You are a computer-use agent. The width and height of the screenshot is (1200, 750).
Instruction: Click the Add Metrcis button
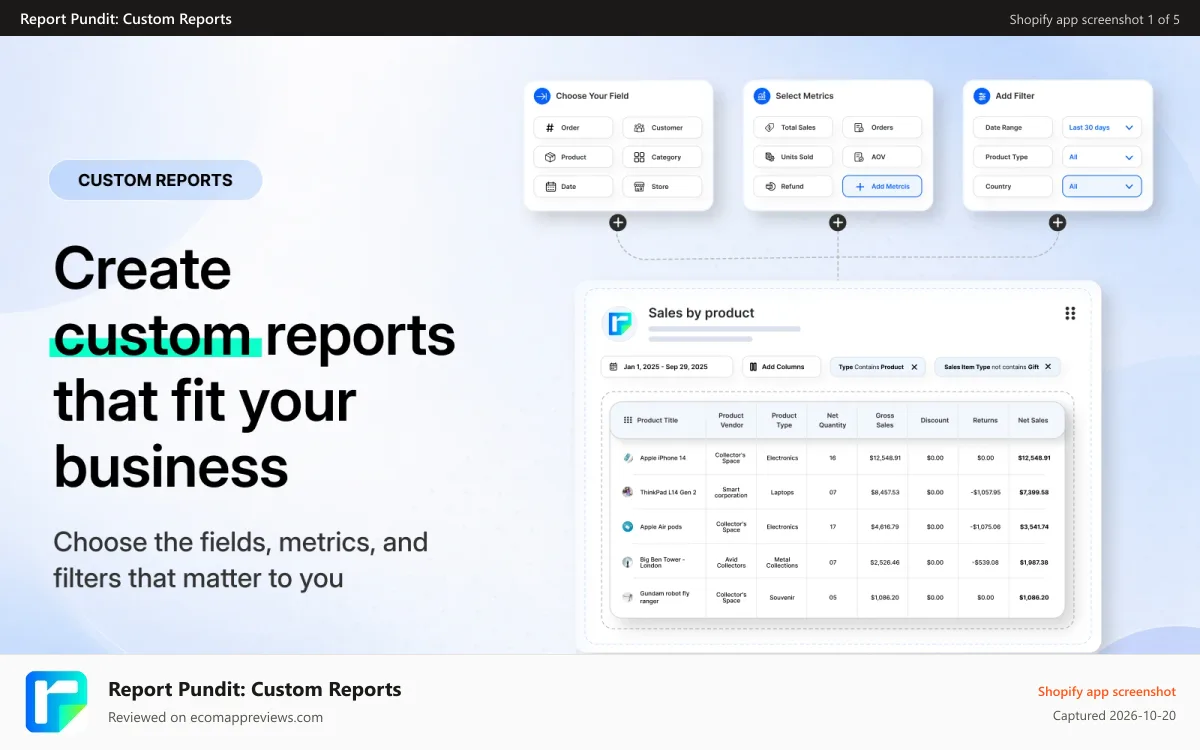882,186
